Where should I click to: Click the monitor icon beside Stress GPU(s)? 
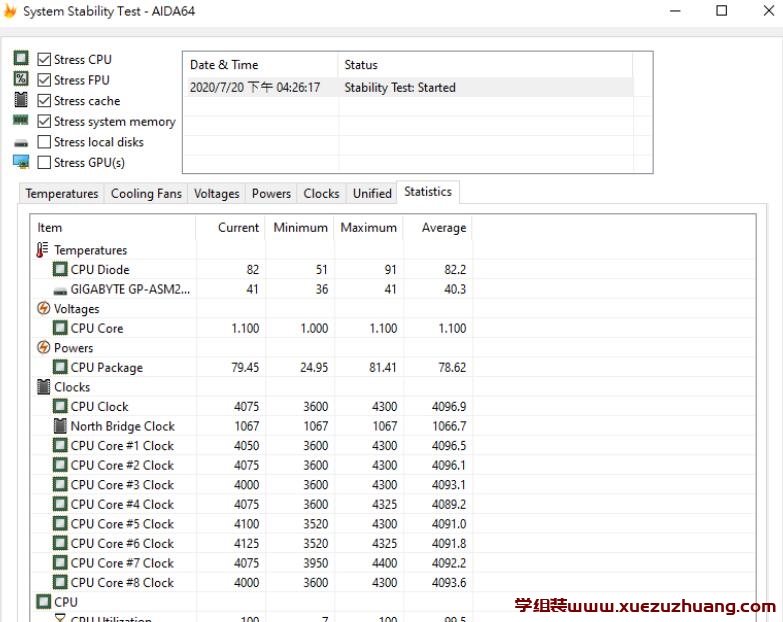[x=21, y=162]
